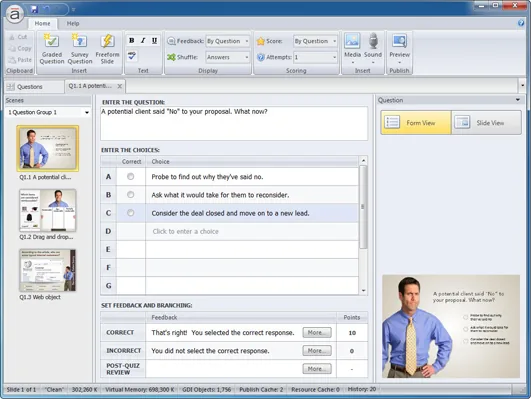Switch to the Questions tab
Image resolution: width=531 pixels, height=399 pixels.
(34, 87)
